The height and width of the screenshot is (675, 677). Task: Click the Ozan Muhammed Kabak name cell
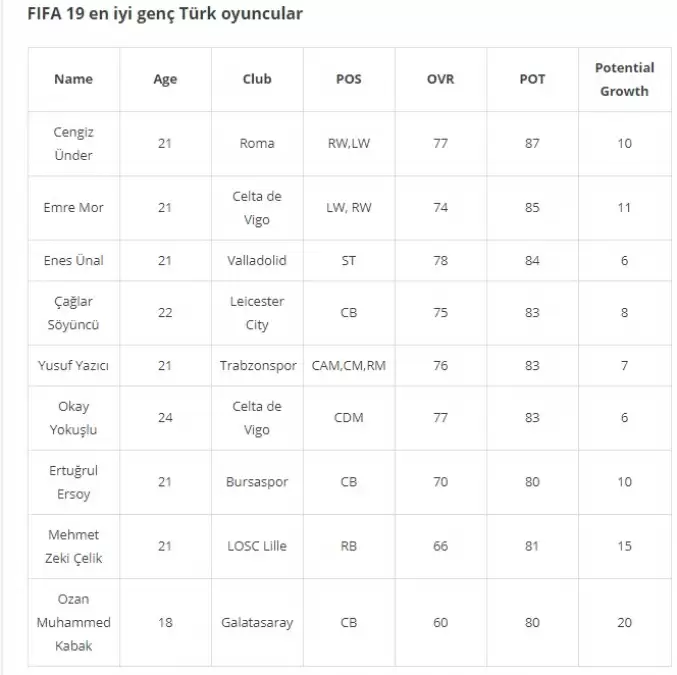click(73, 622)
